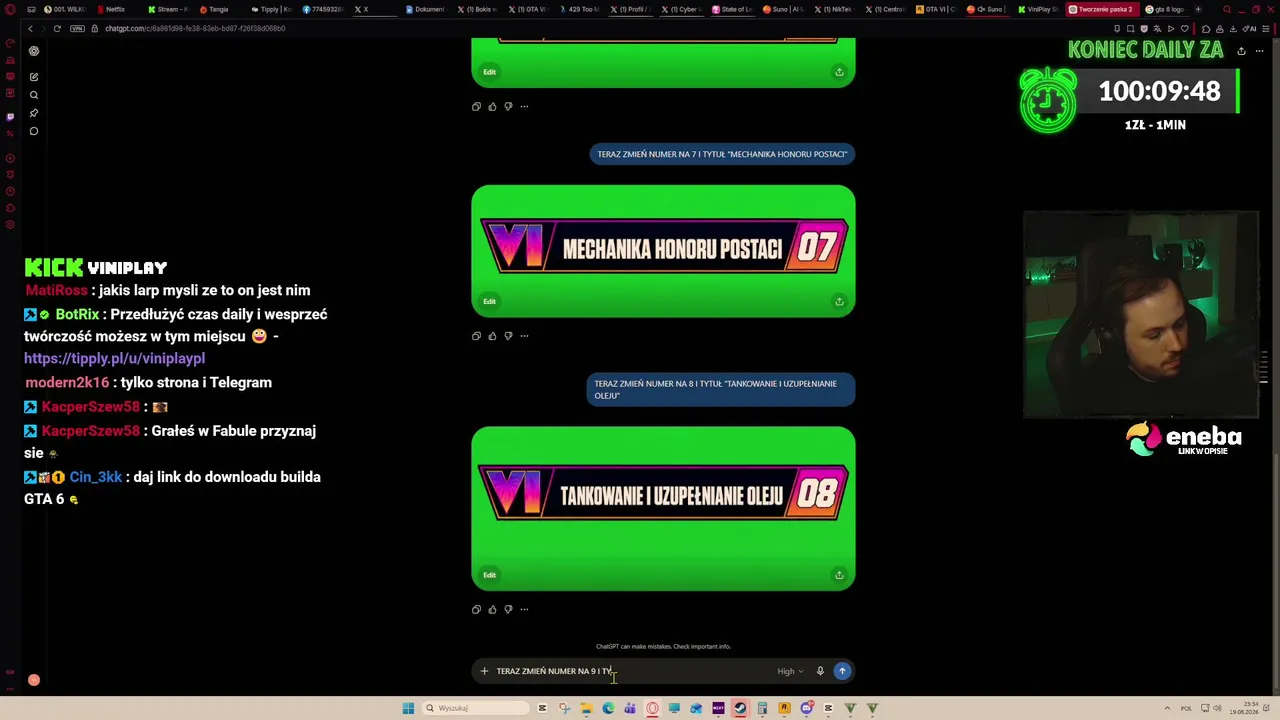Open ChatGPT search chats icon
This screenshot has height=720, width=1280.
34,95
